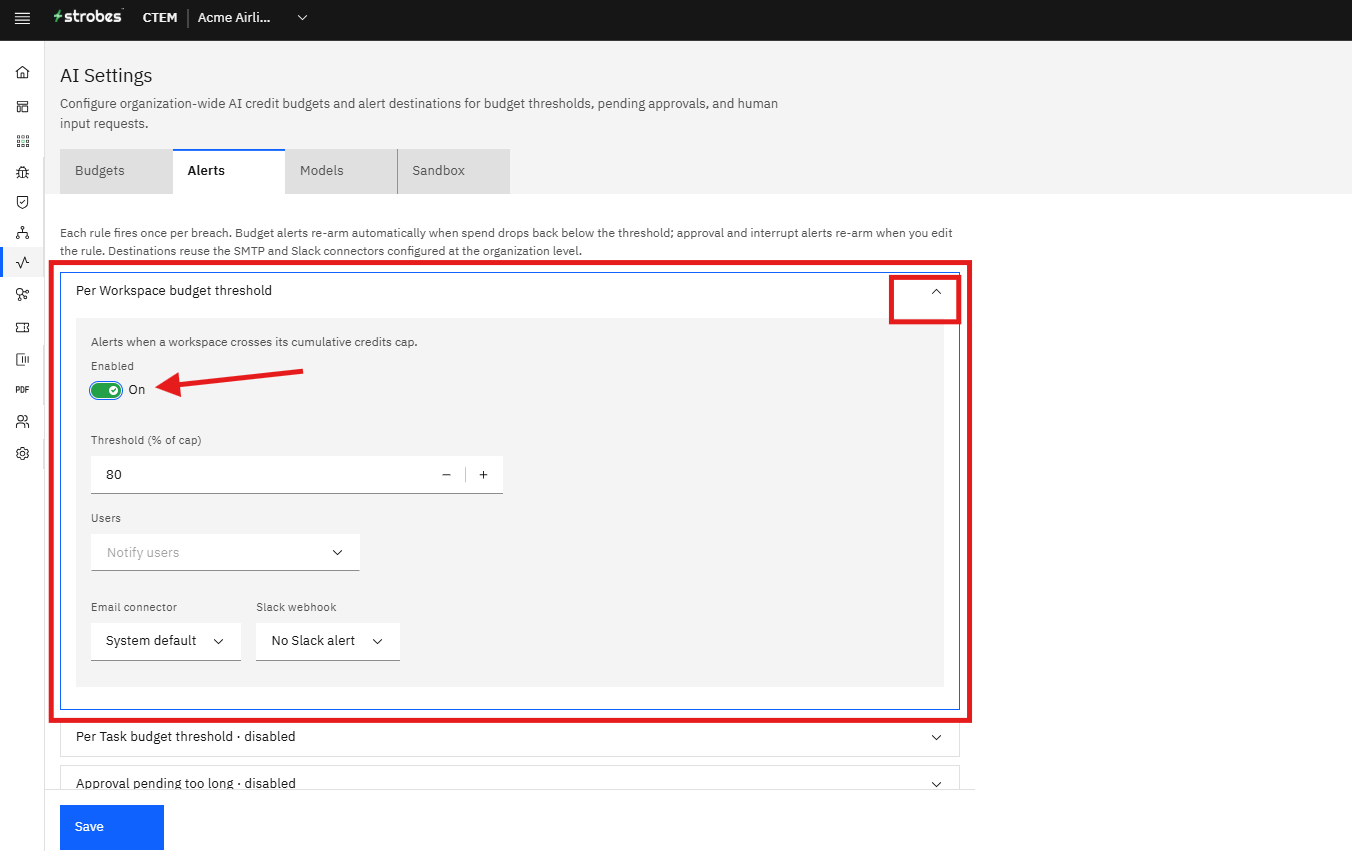Open the ticket icon in sidebar
The height and width of the screenshot is (851, 1352).
22,327
